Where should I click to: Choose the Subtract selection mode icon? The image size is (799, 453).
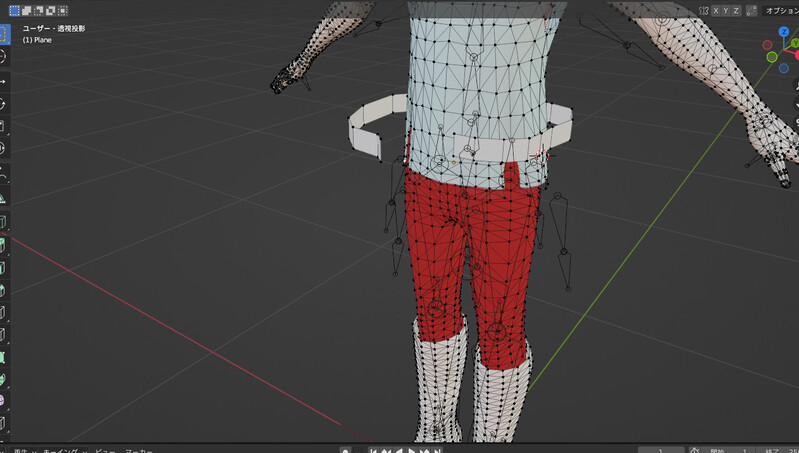tap(39, 10)
